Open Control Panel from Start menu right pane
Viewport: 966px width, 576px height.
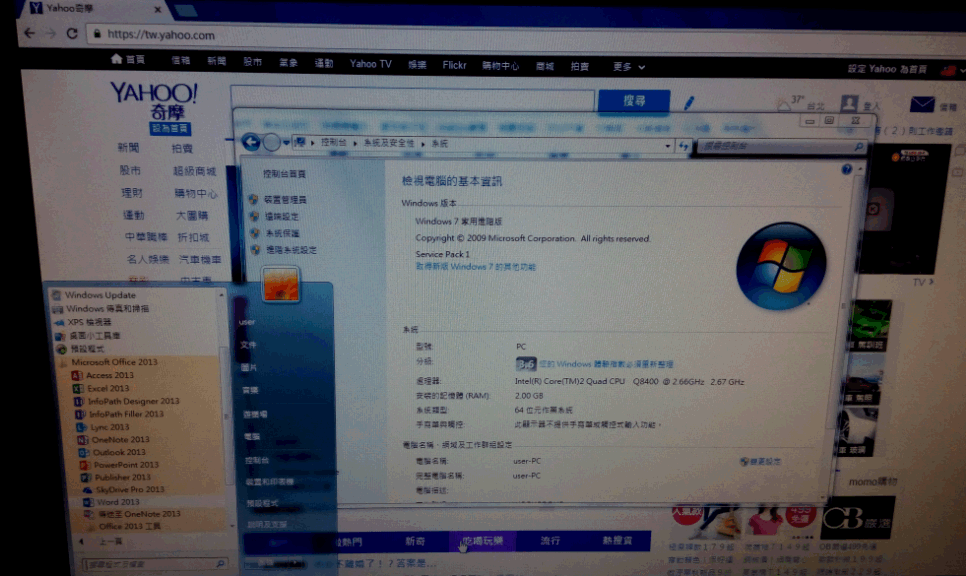tap(257, 460)
